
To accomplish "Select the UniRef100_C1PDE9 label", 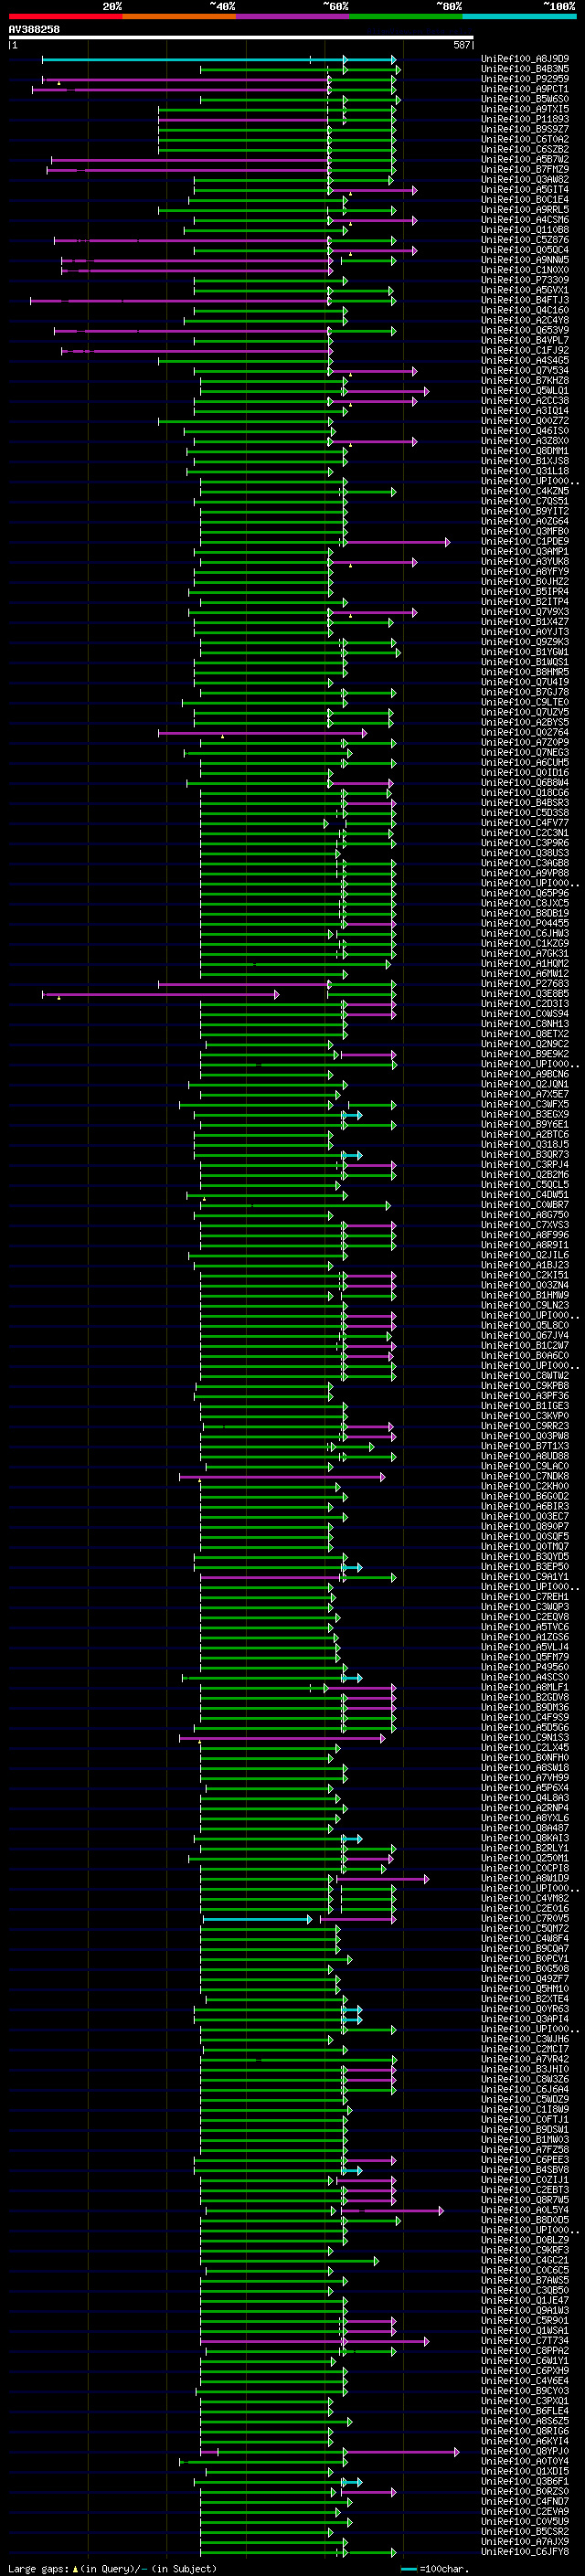I will coord(525,541).
